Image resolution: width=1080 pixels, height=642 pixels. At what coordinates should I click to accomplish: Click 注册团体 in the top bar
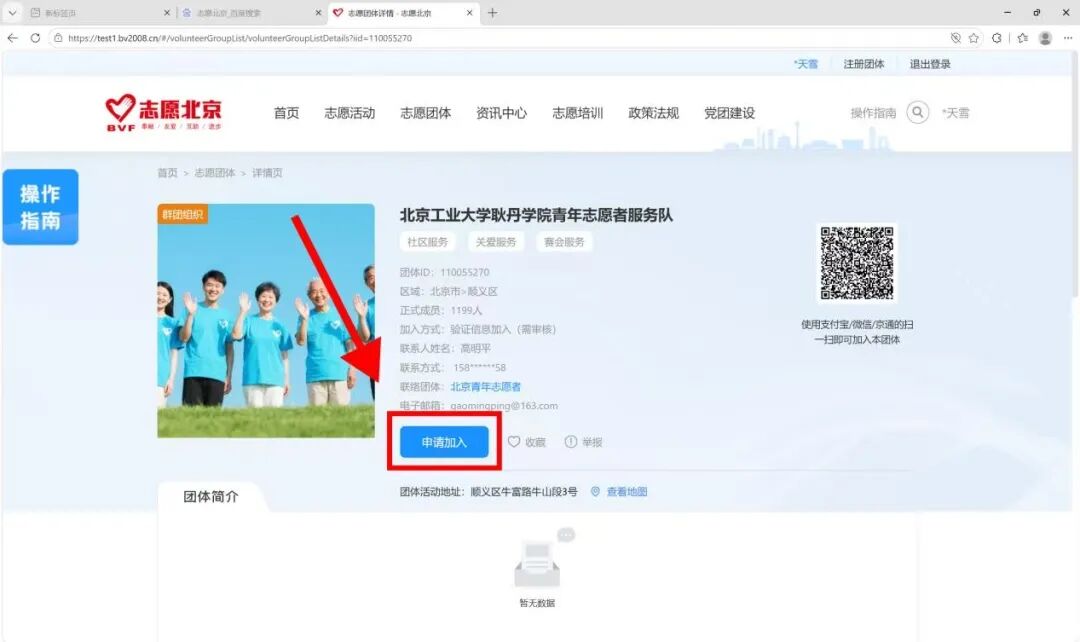864,64
